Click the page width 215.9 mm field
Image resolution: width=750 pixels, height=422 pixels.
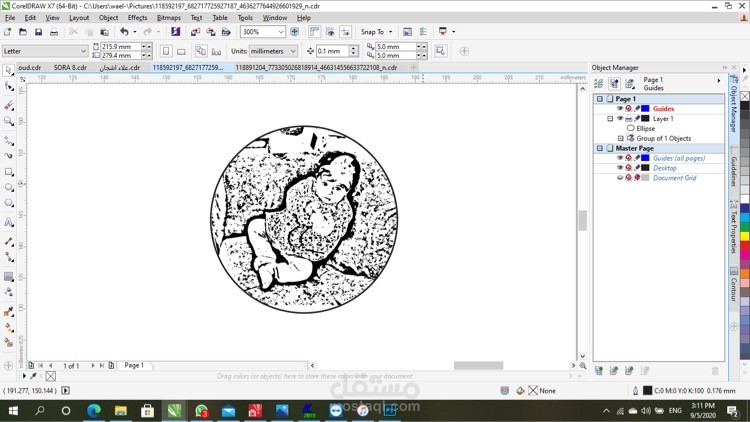pyautogui.click(x=121, y=46)
